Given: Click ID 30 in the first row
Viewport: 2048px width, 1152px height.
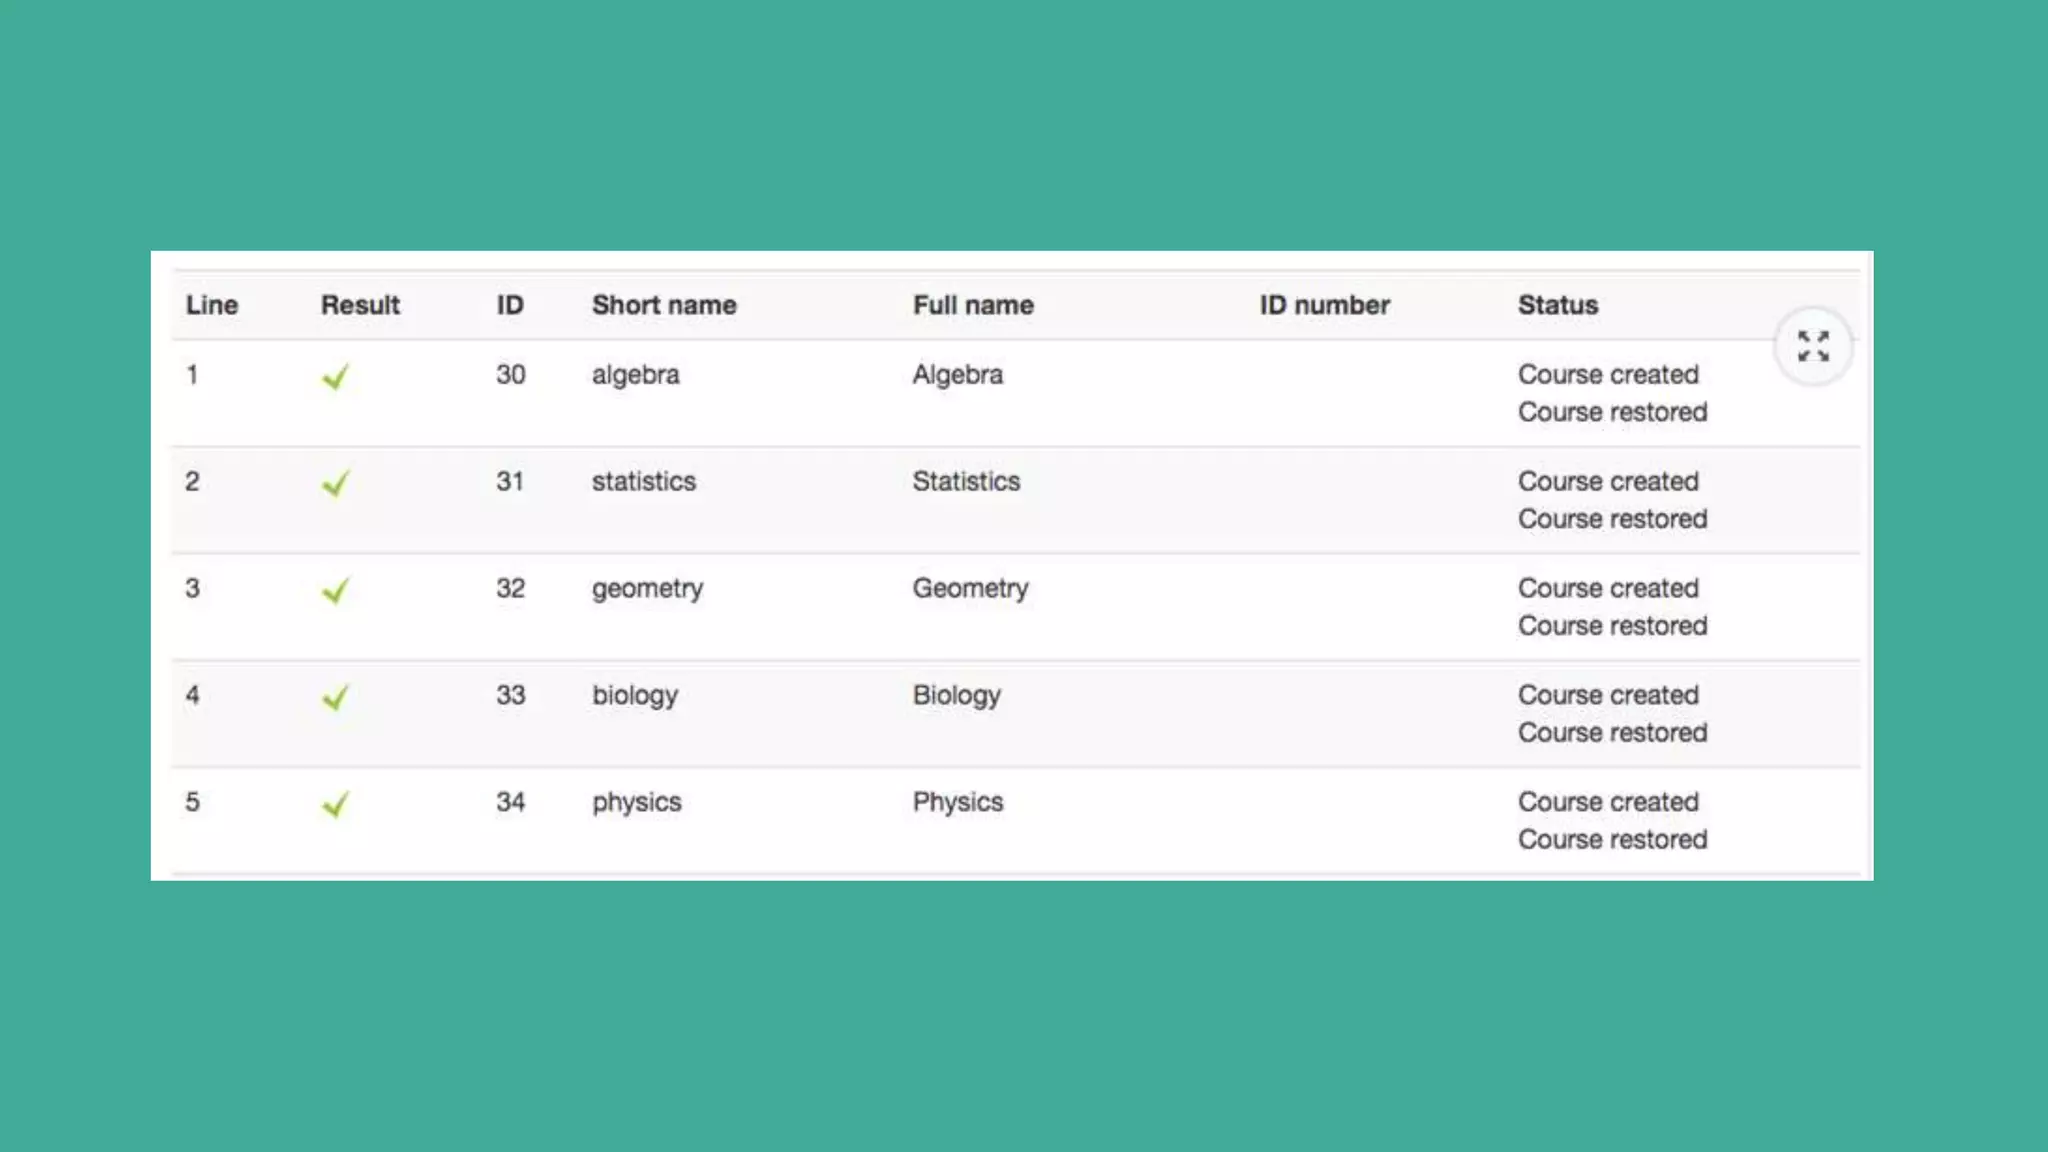Looking at the screenshot, I should tap(510, 375).
